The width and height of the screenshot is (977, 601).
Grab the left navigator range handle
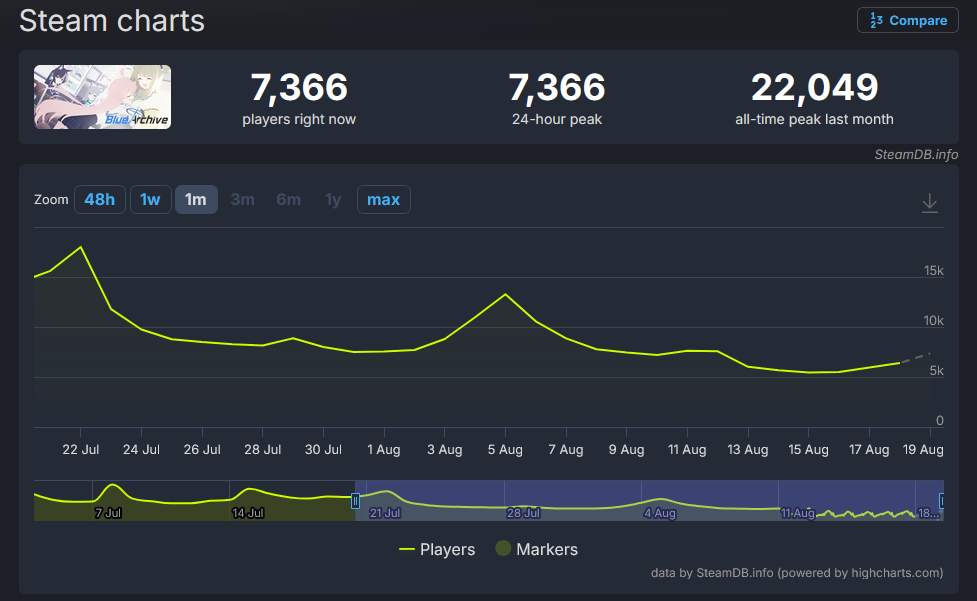point(355,500)
